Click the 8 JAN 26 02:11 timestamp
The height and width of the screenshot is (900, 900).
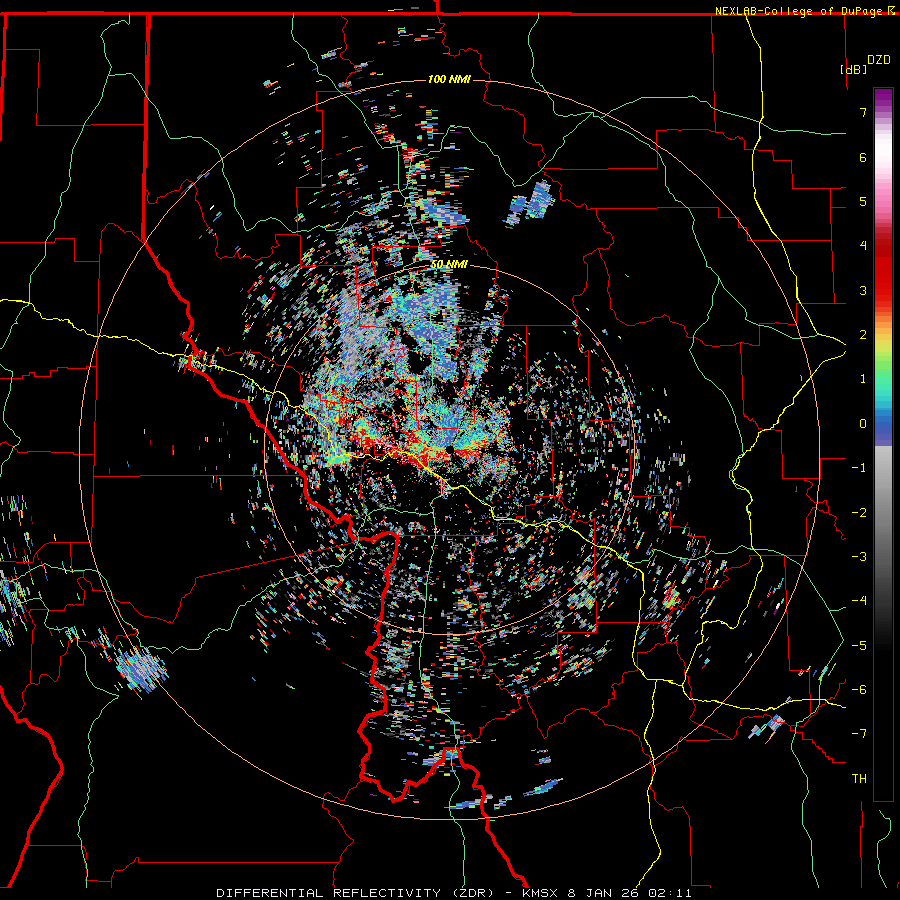(x=631, y=893)
